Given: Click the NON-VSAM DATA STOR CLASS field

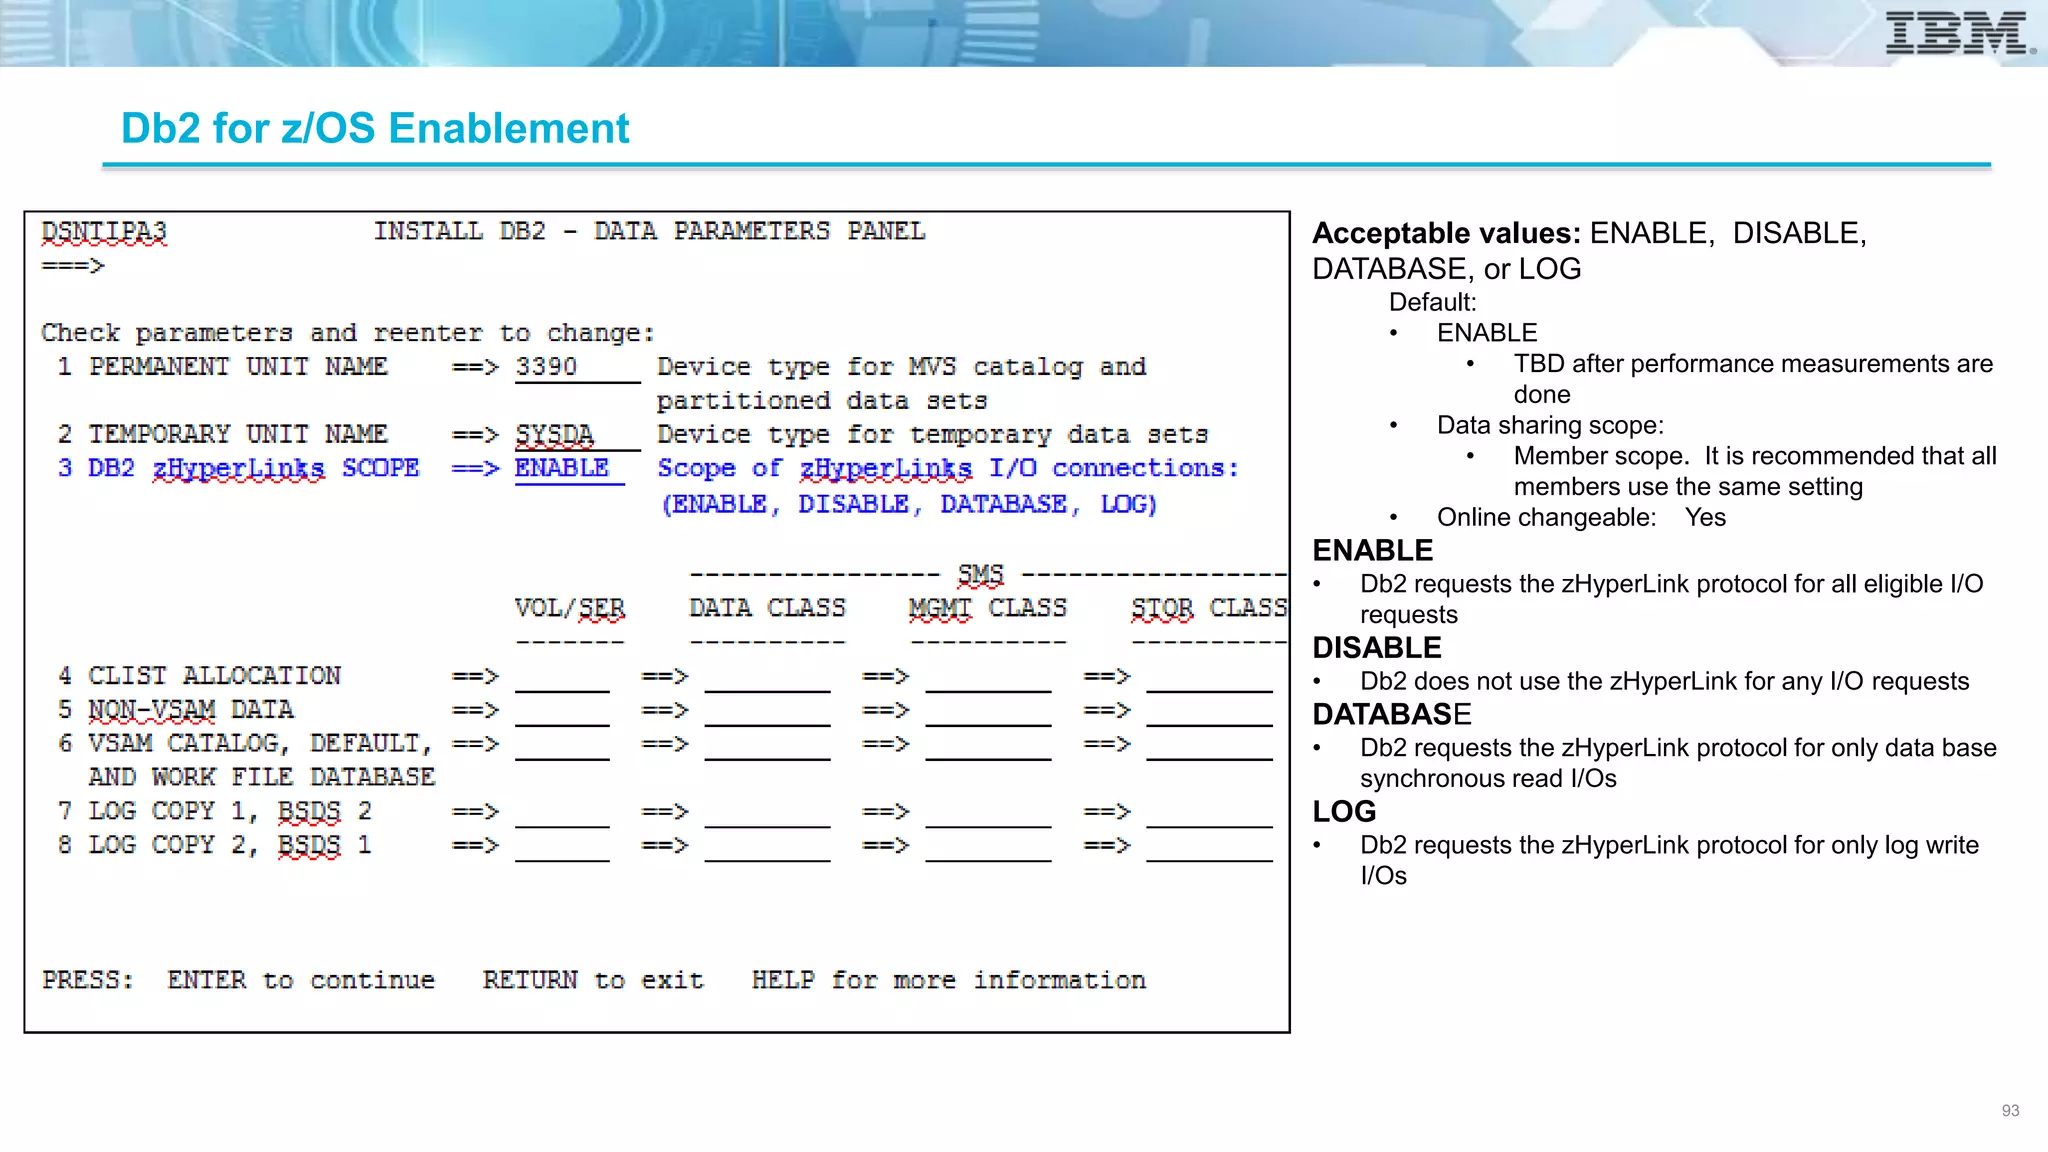Looking at the screenshot, I should 1209,712.
